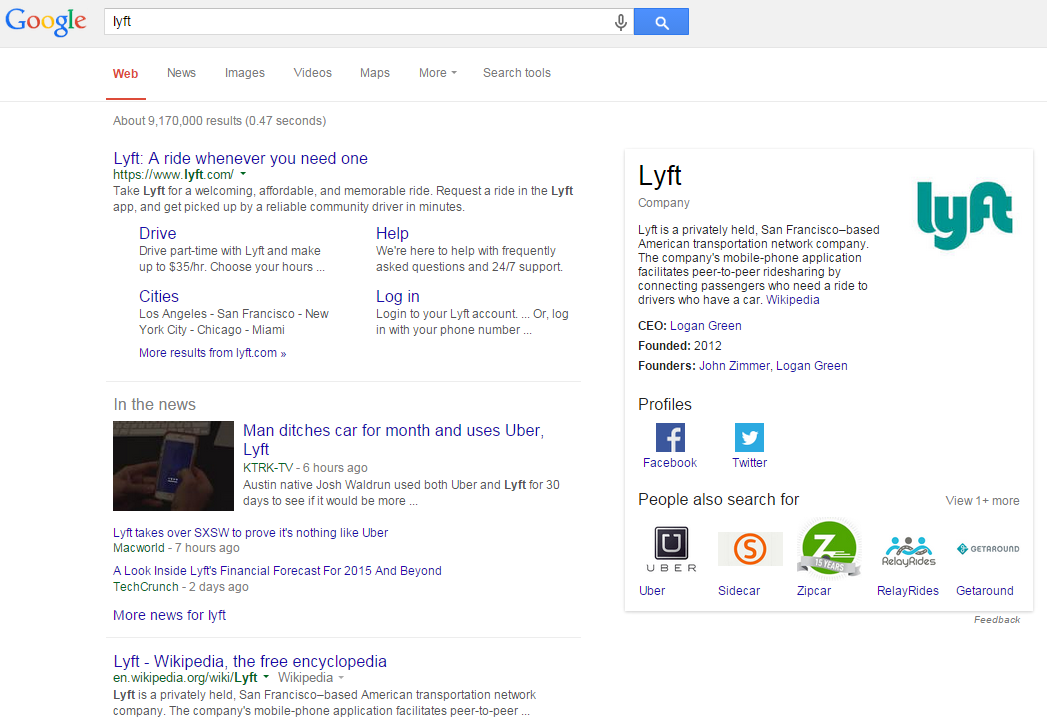Viewport: 1047px width, 721px height.
Task: Select the Sidecar logo thumbnail
Action: (x=750, y=549)
